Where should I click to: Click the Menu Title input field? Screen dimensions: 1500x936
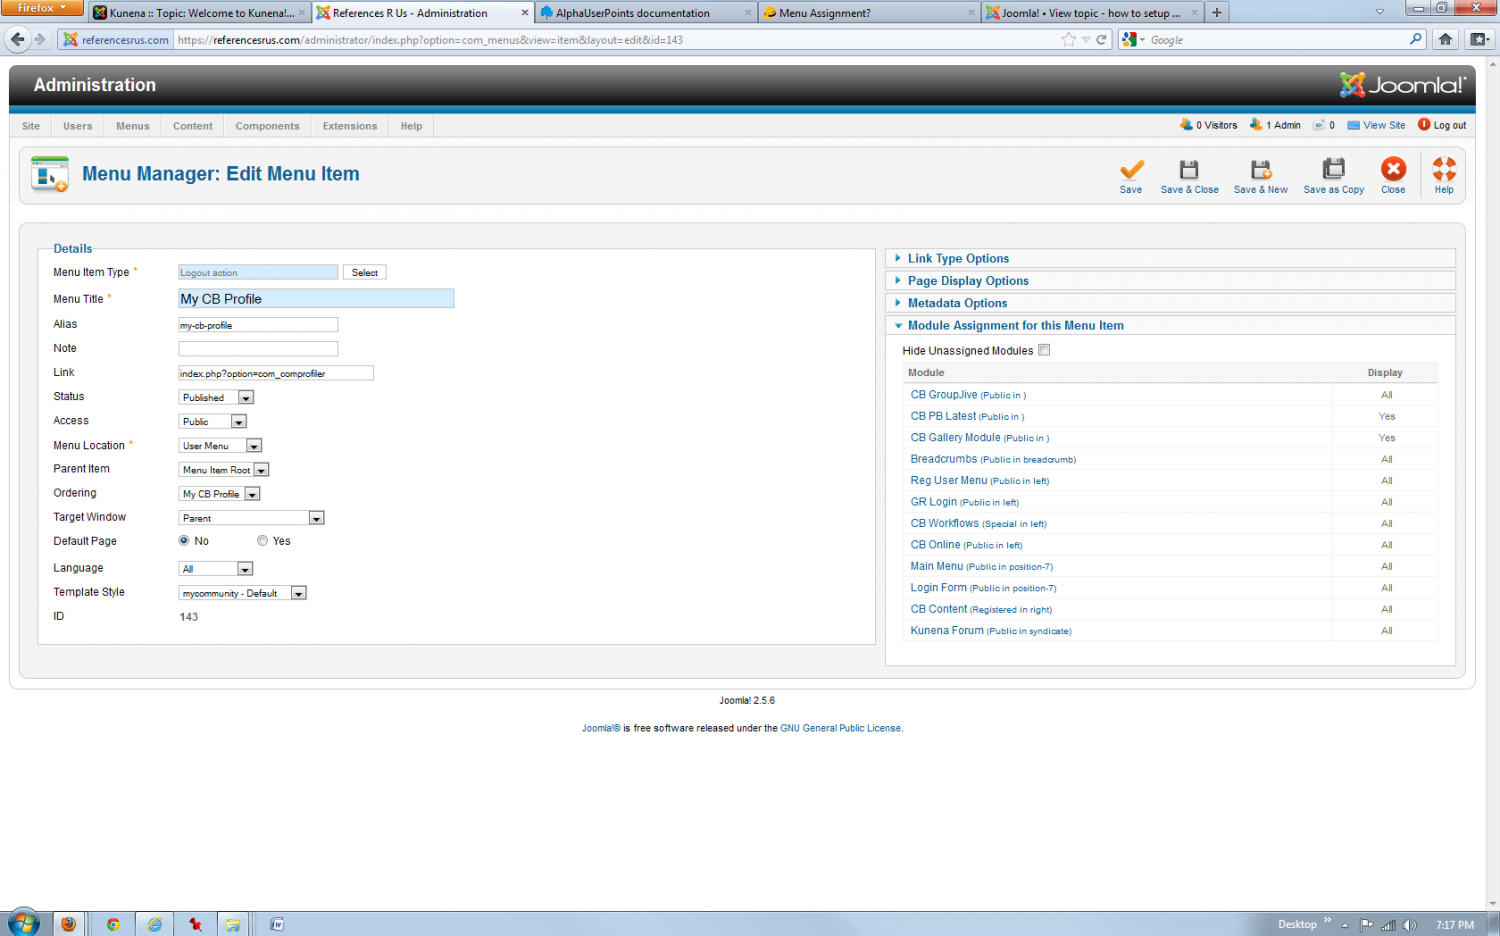pos(316,299)
